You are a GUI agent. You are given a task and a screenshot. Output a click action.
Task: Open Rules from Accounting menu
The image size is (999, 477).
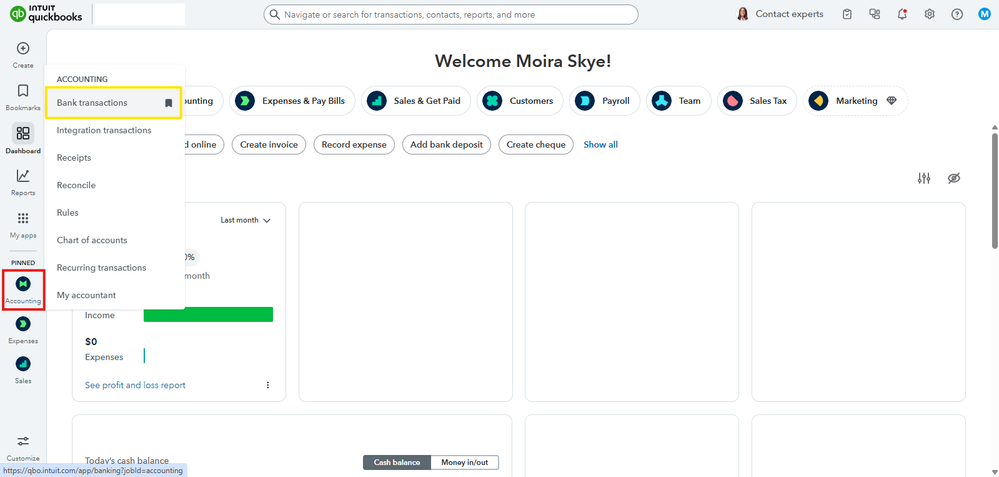[x=68, y=213]
